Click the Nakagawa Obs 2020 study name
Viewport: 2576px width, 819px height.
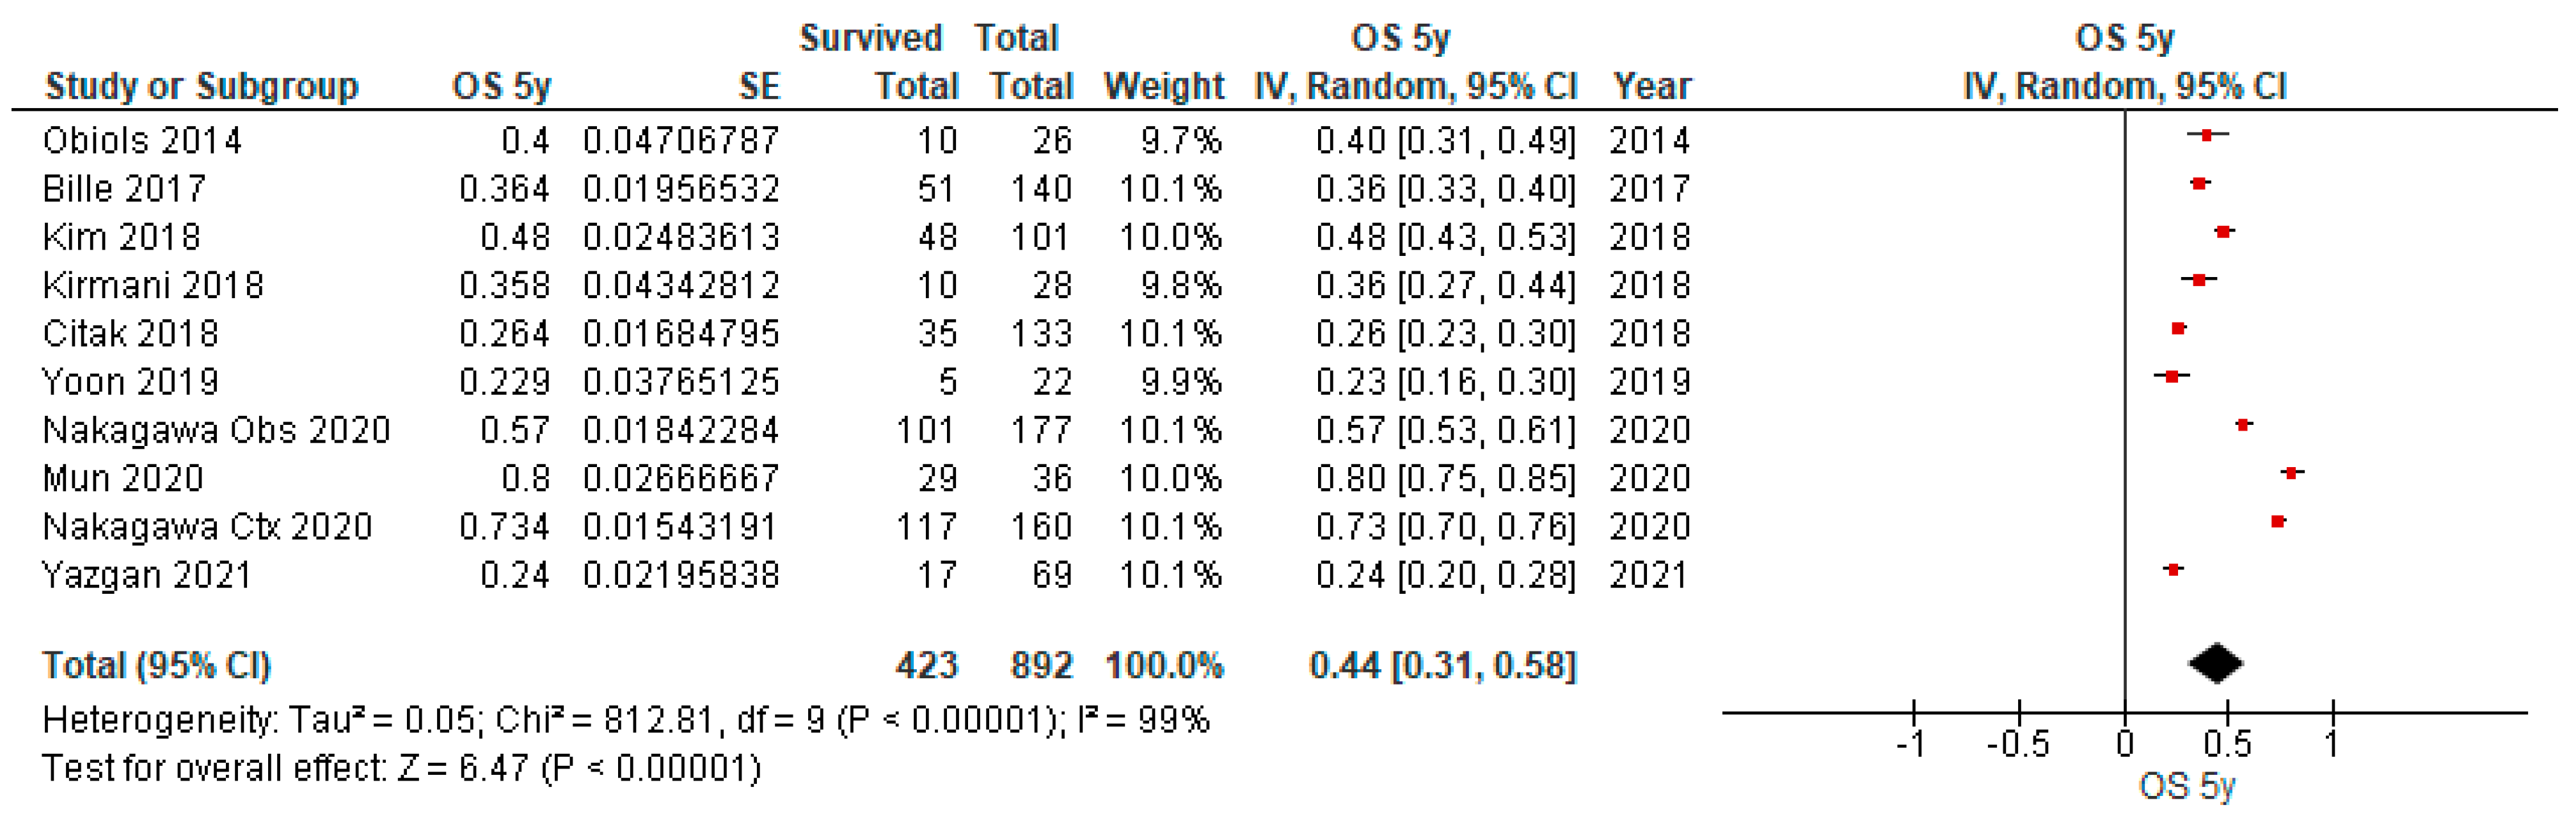(x=216, y=430)
